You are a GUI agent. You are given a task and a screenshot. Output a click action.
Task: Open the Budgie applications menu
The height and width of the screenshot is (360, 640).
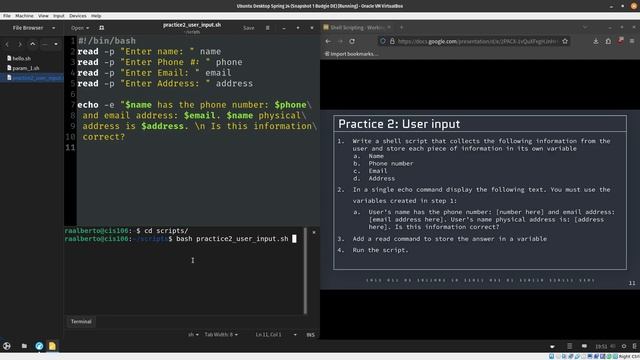pyautogui.click(x=7, y=346)
